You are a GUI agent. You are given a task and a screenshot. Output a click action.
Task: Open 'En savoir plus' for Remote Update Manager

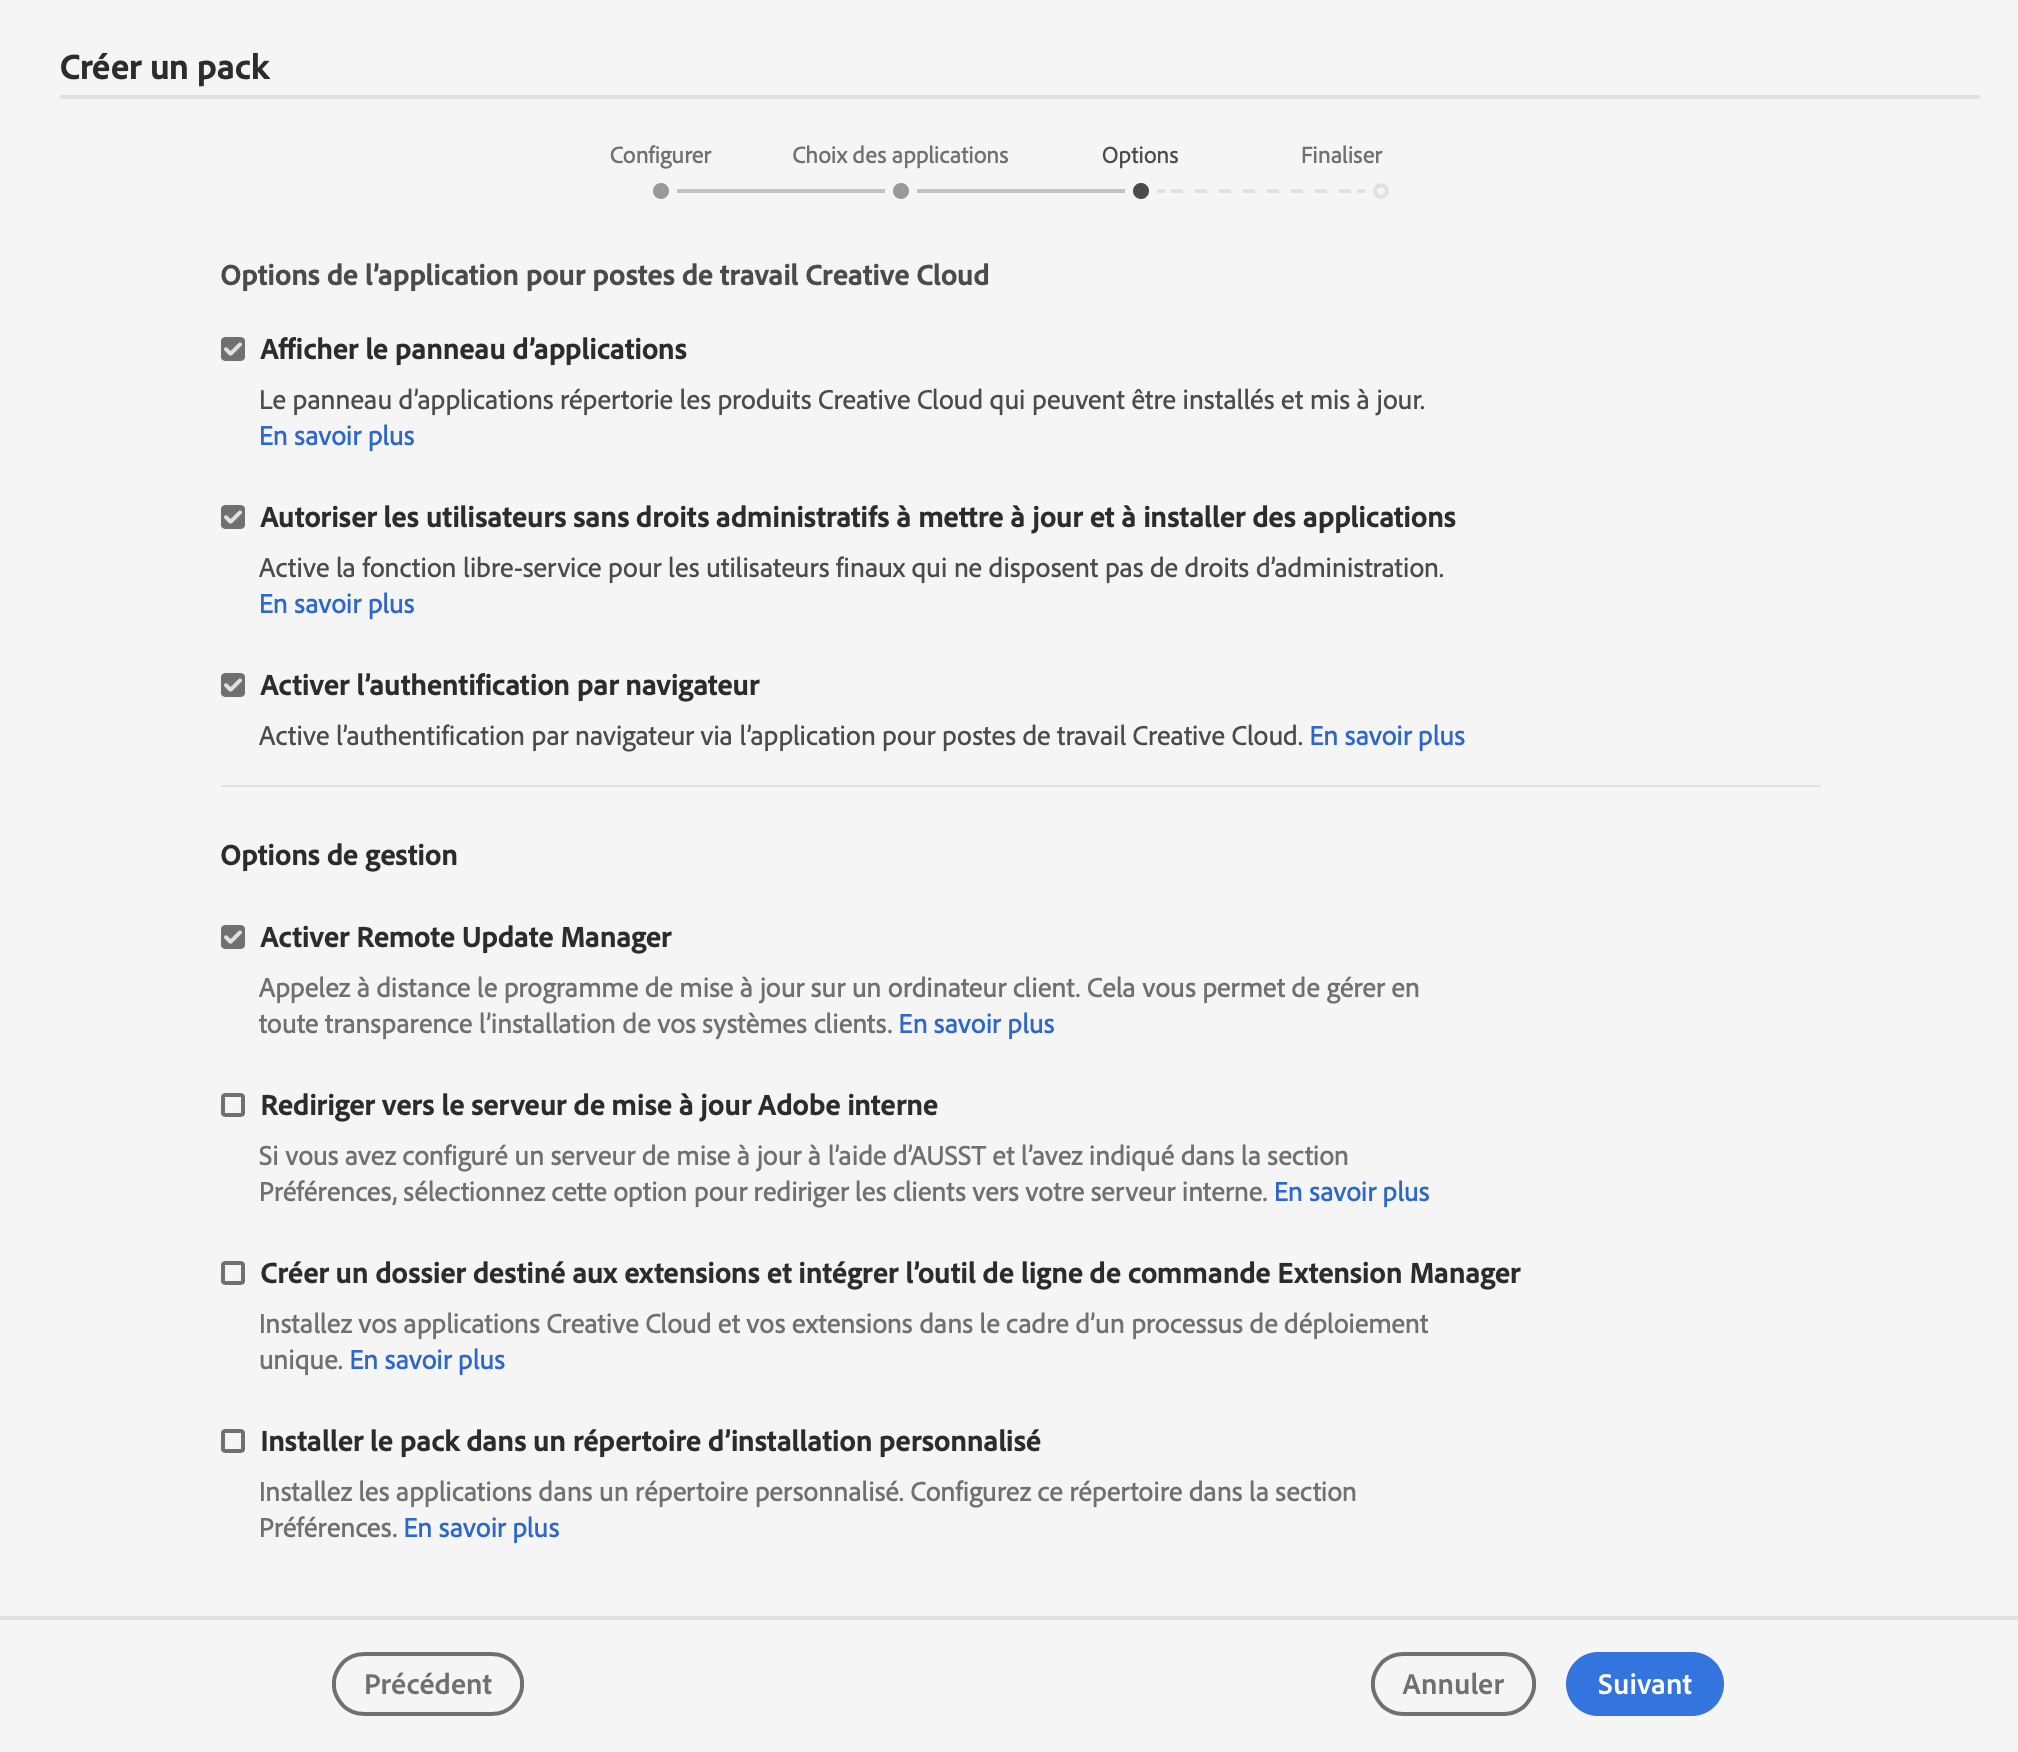point(976,1024)
